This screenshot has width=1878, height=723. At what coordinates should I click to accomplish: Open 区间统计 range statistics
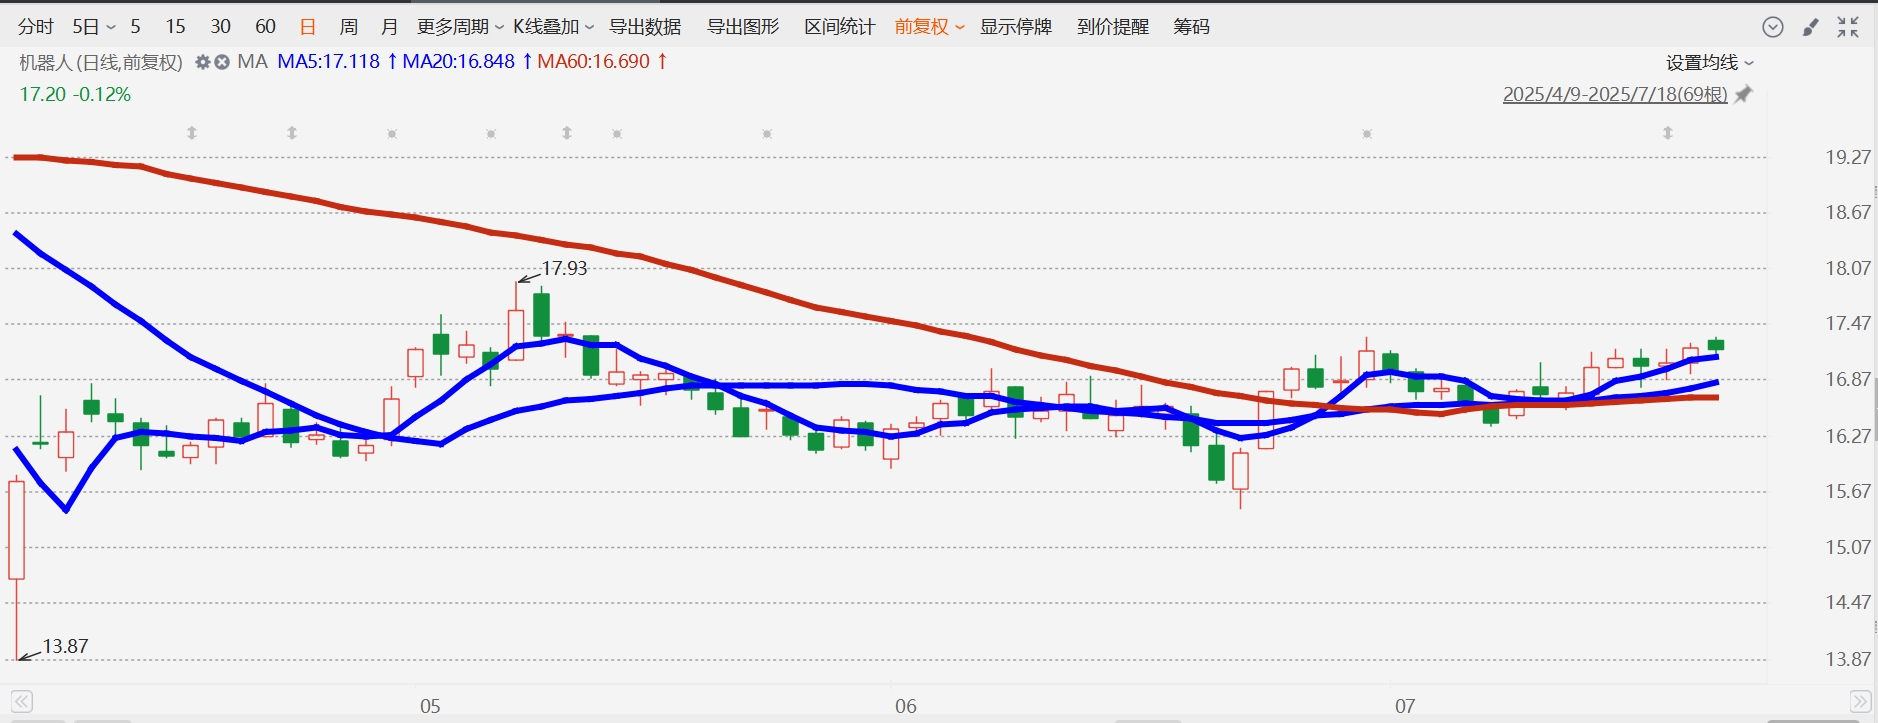click(840, 27)
